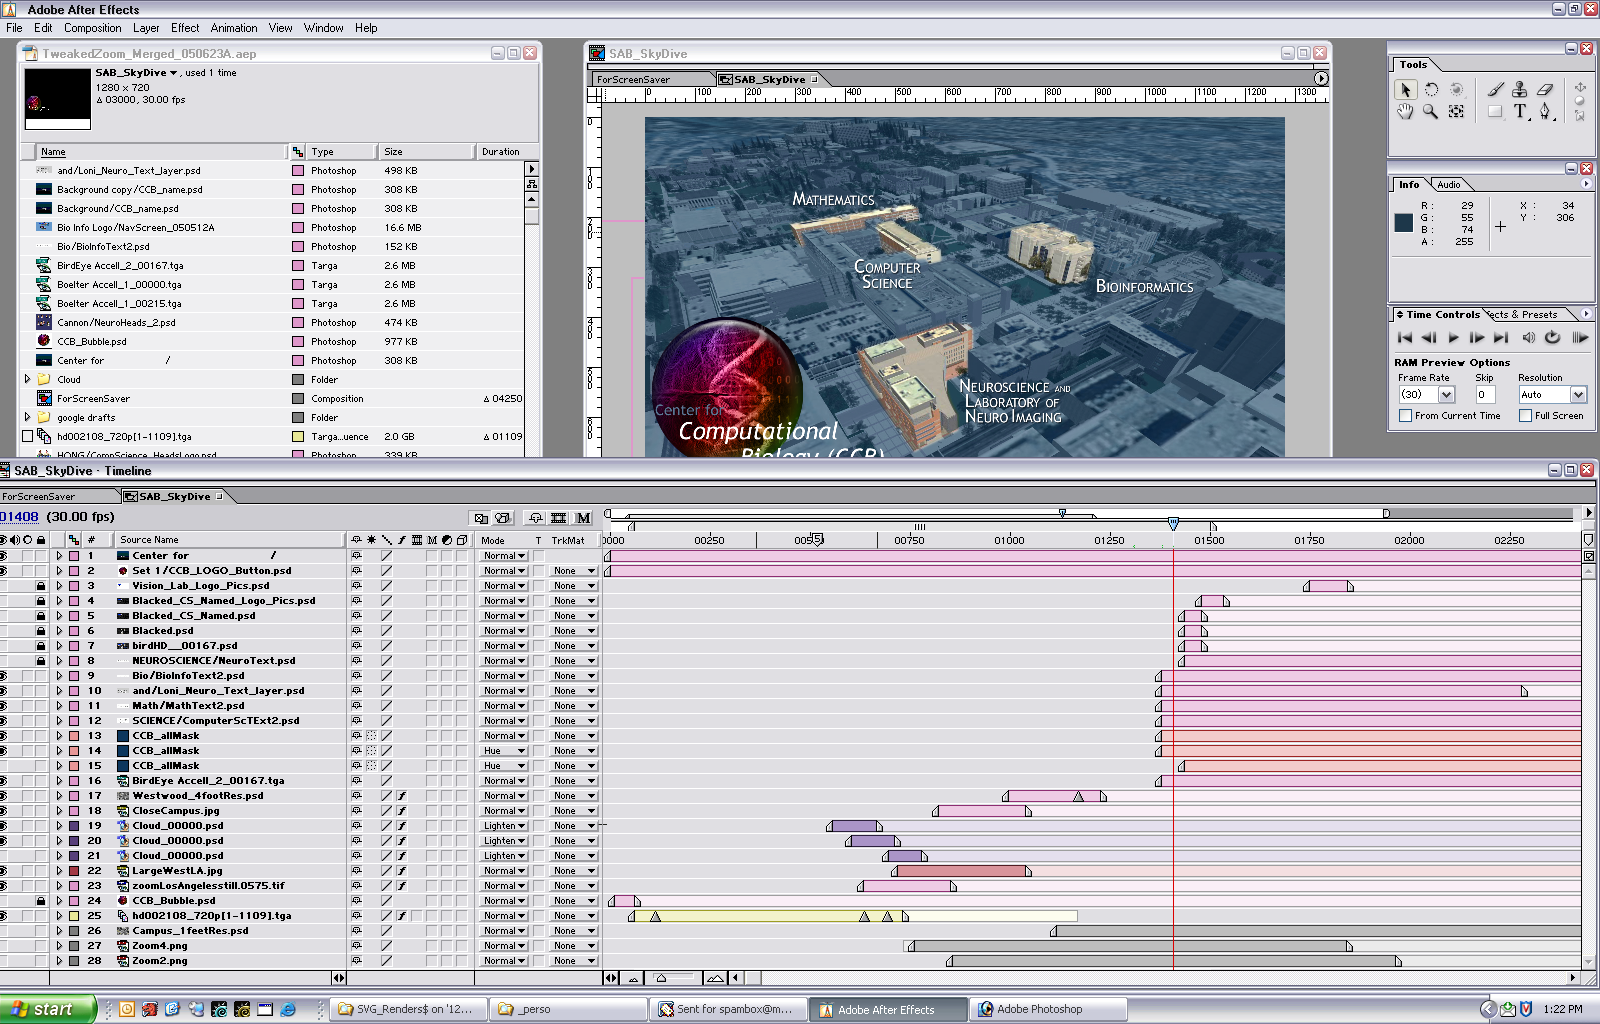Select the Clone Stamp tool
Image resolution: width=1600 pixels, height=1024 pixels.
(1520, 89)
